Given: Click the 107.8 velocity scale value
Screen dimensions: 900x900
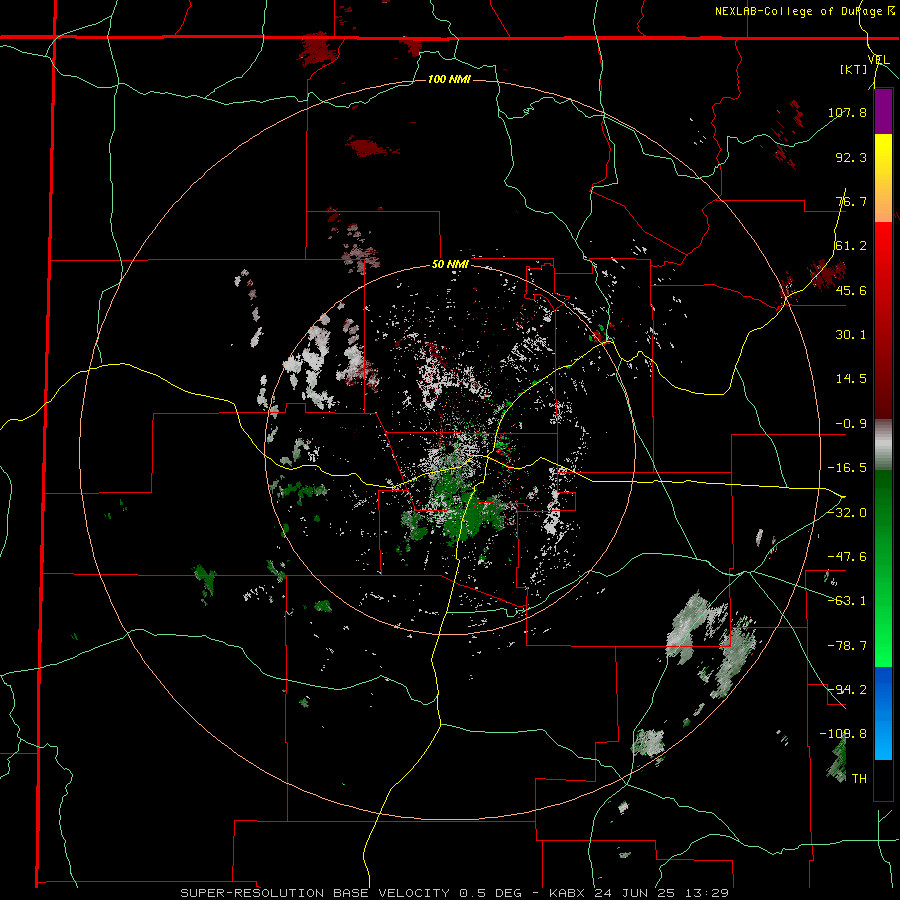Looking at the screenshot, I should [847, 112].
